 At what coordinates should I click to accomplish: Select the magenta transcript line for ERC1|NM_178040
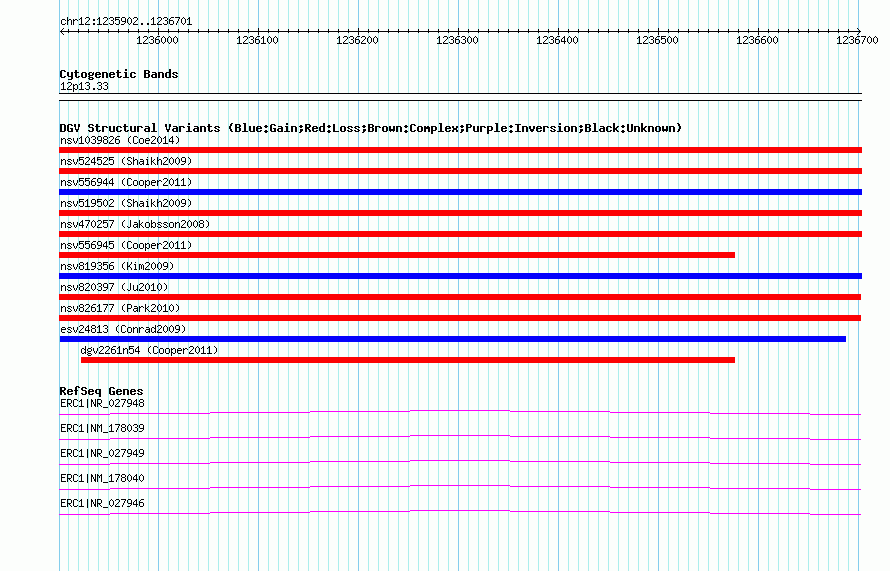tap(460, 487)
